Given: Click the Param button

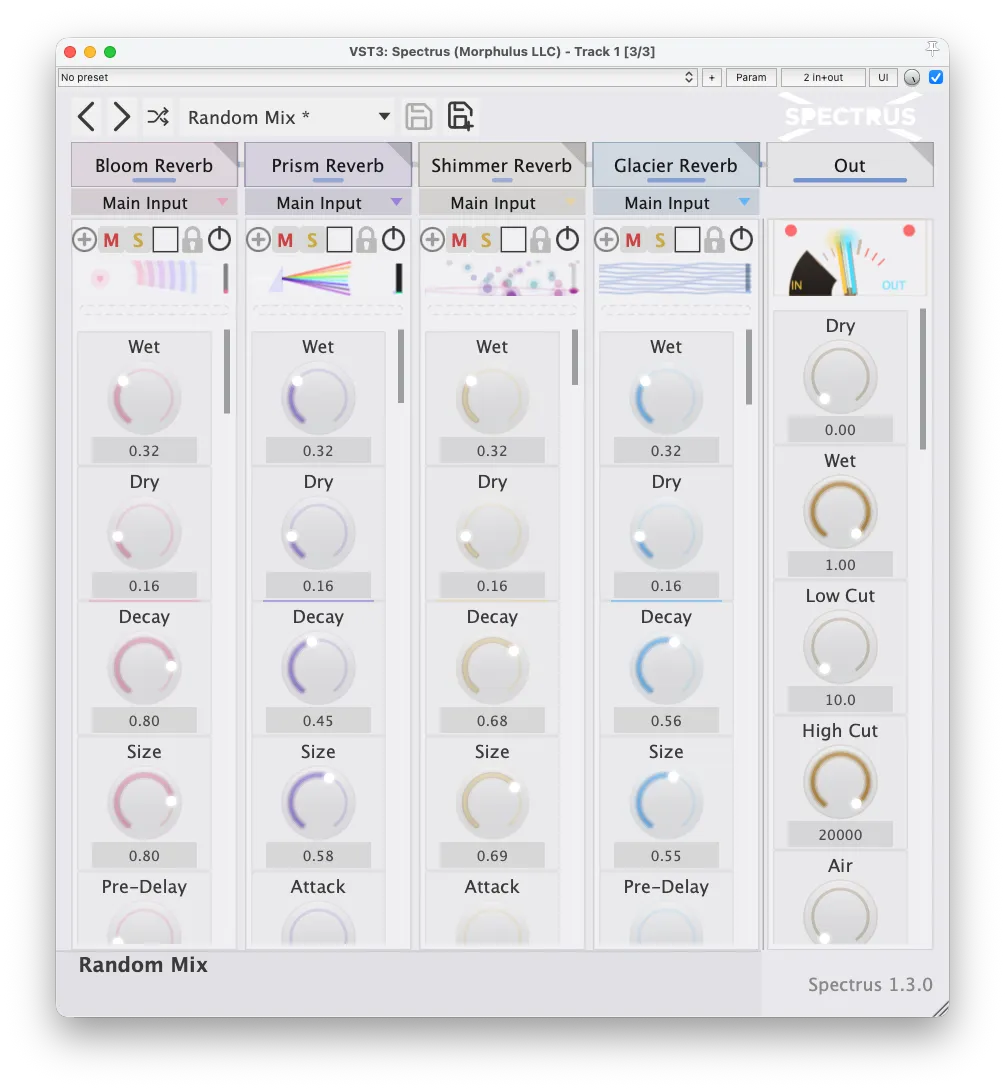Looking at the screenshot, I should [x=751, y=77].
